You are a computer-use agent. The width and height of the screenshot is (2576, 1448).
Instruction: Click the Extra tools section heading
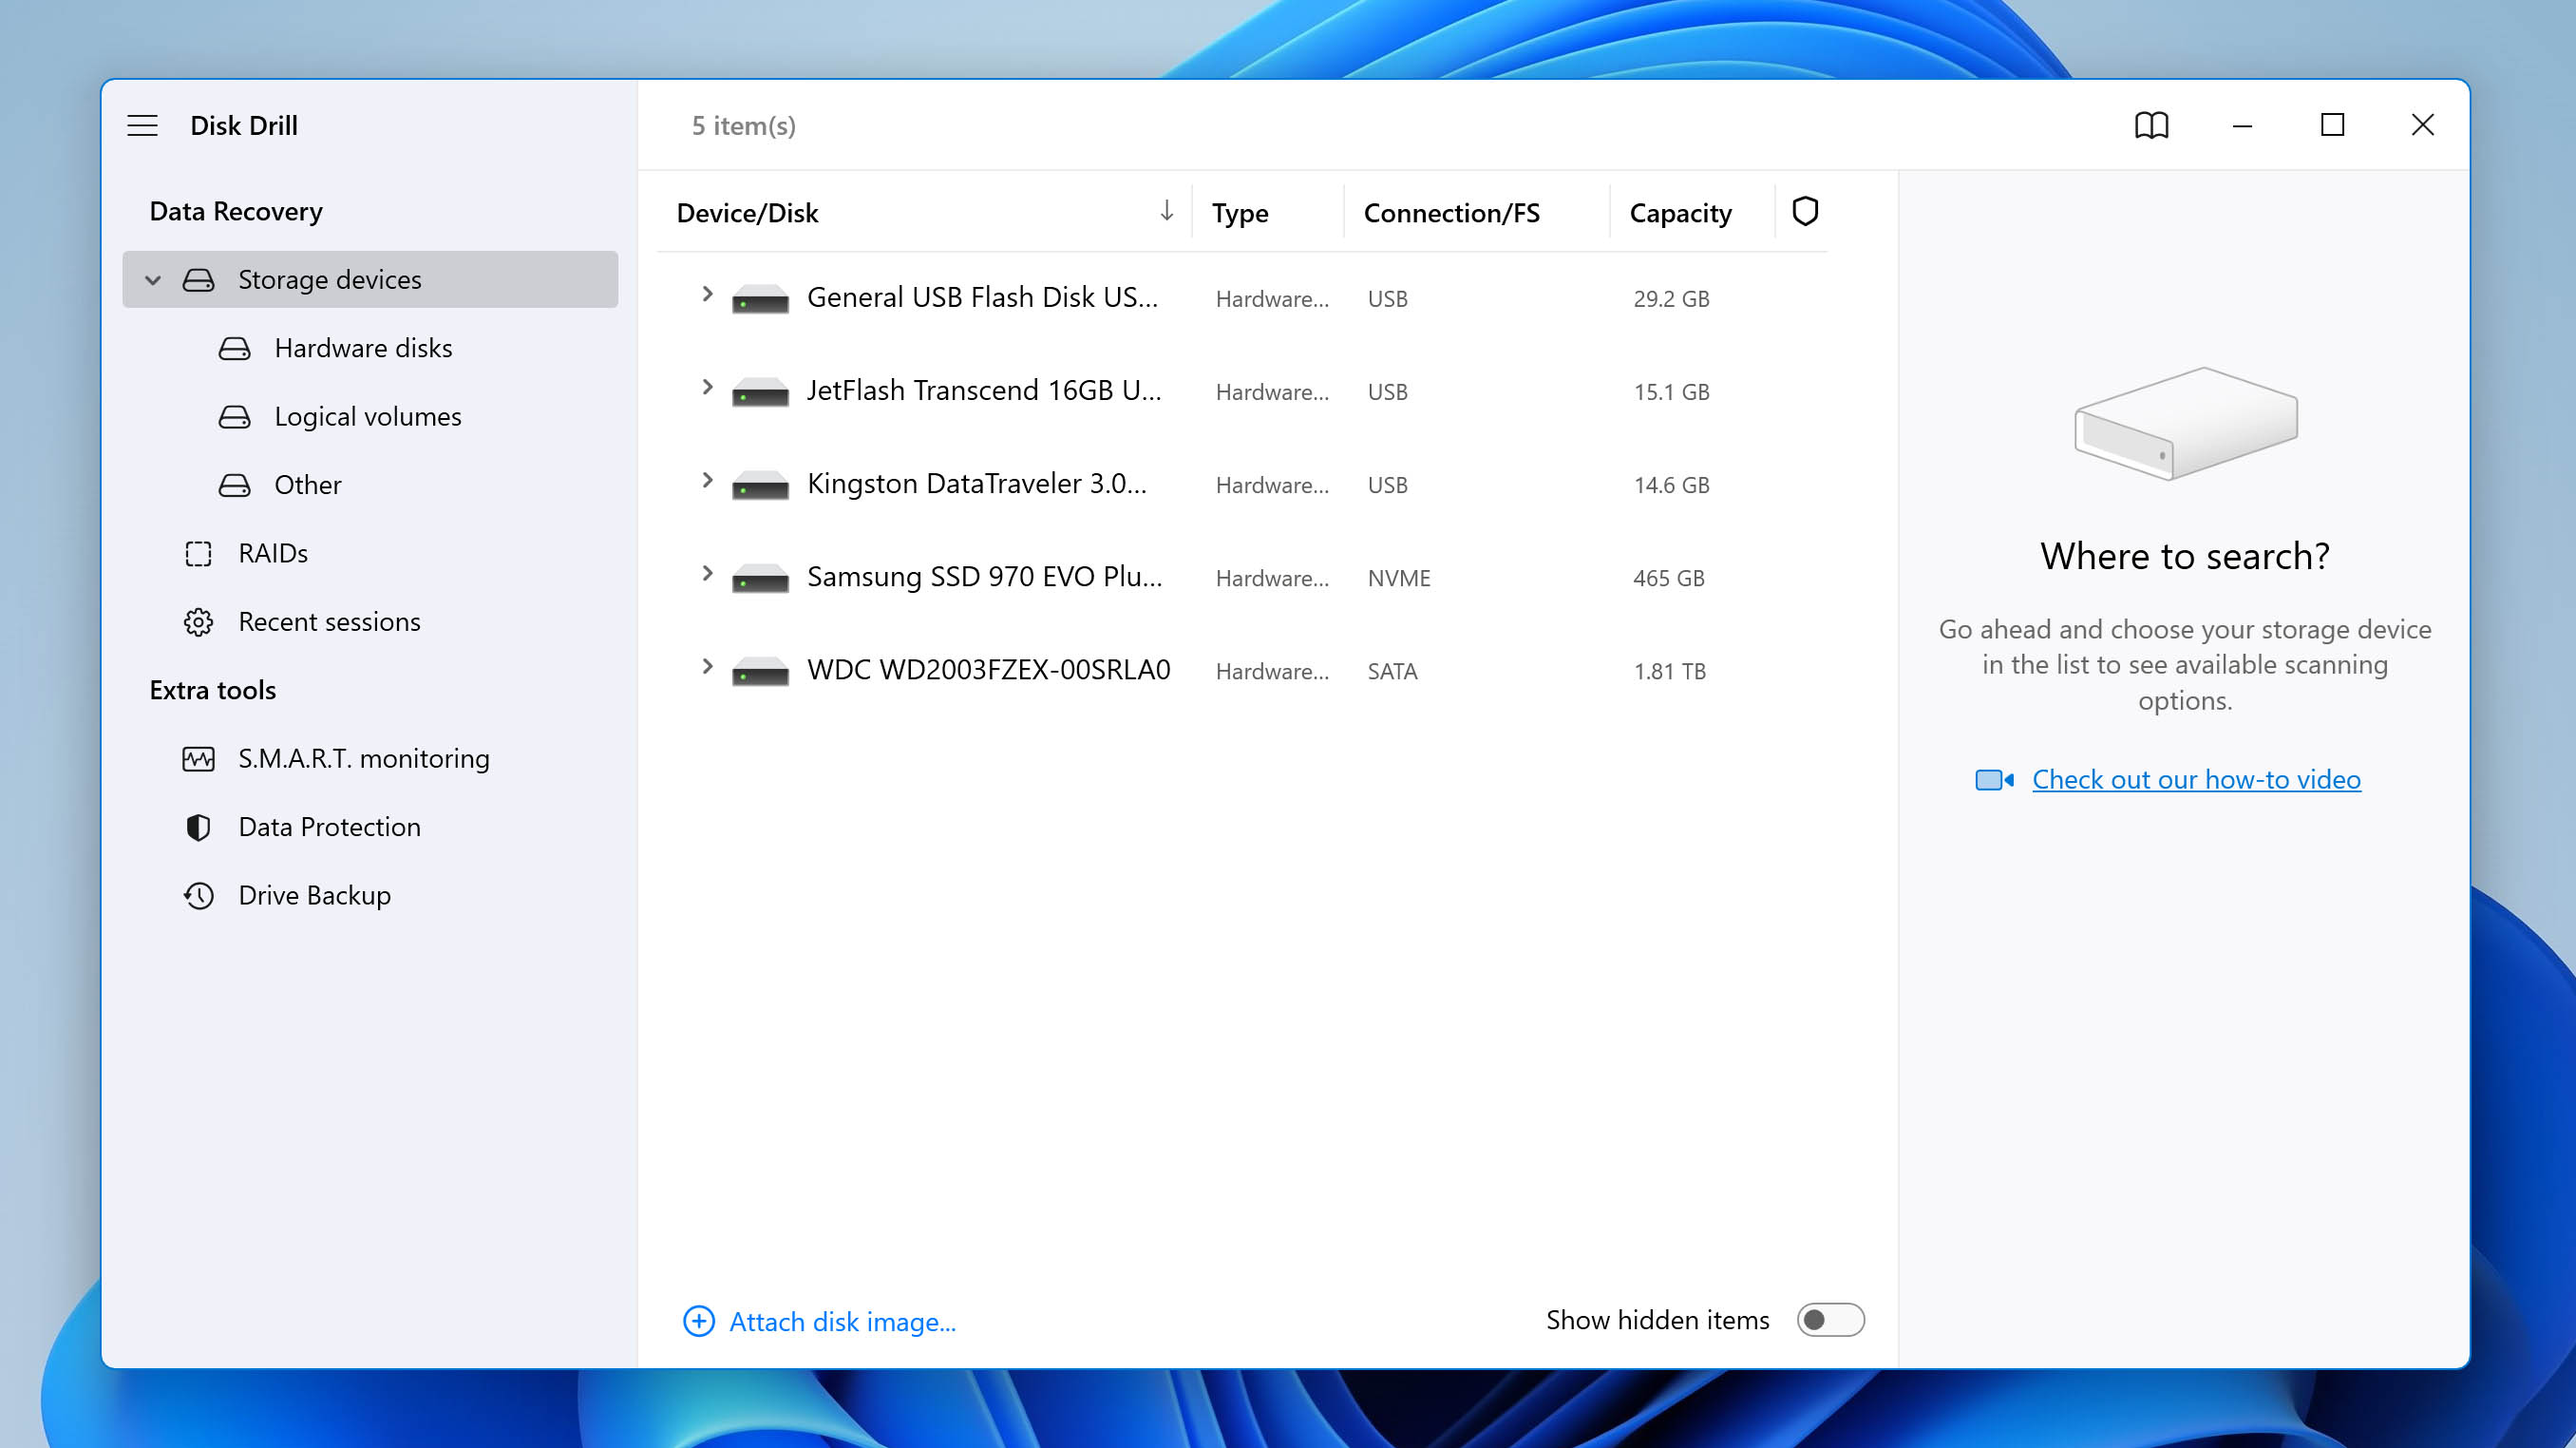point(212,690)
